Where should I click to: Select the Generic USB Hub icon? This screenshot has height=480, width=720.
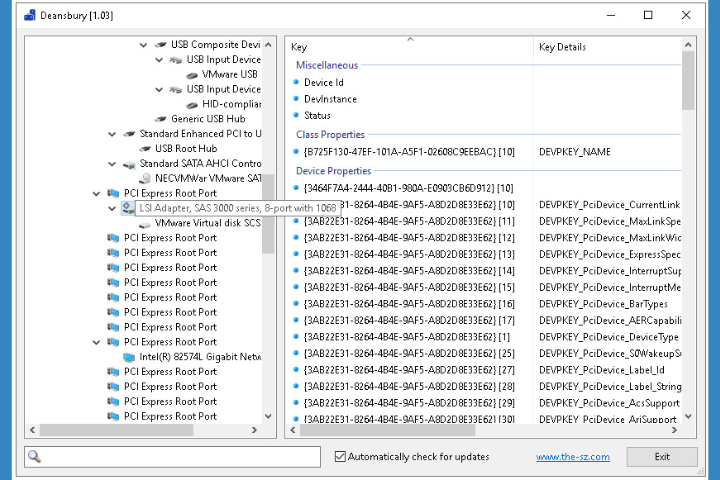click(160, 119)
